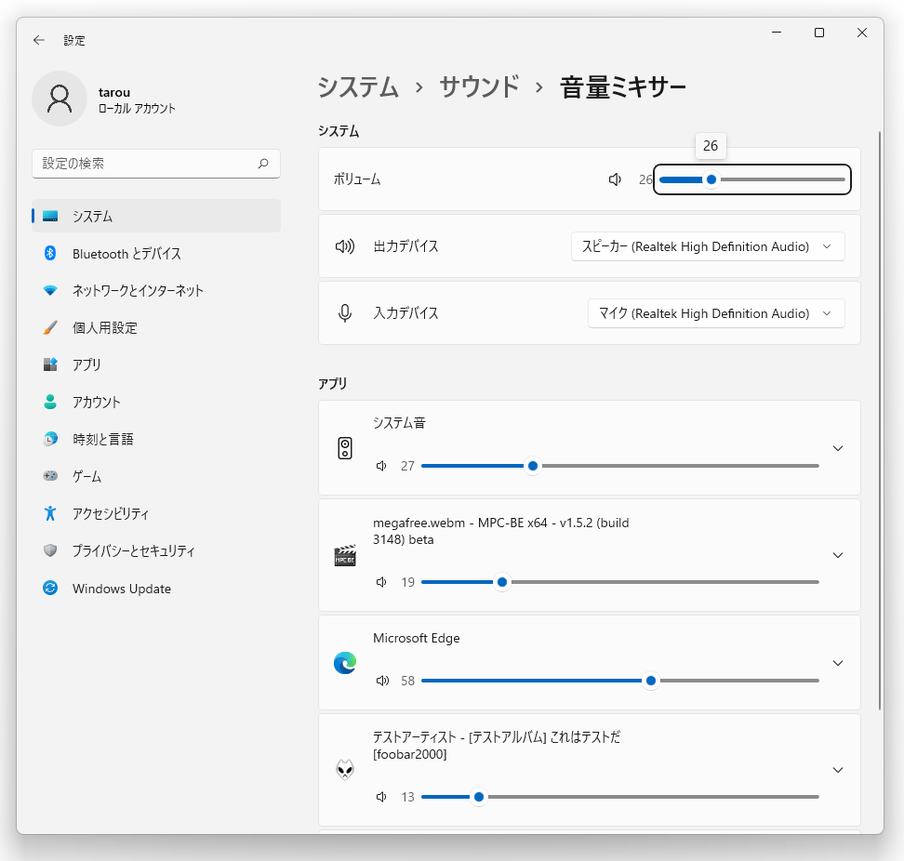The image size is (904, 861).
Task: Open ネットワークとインターネット settings
Action: [156, 290]
